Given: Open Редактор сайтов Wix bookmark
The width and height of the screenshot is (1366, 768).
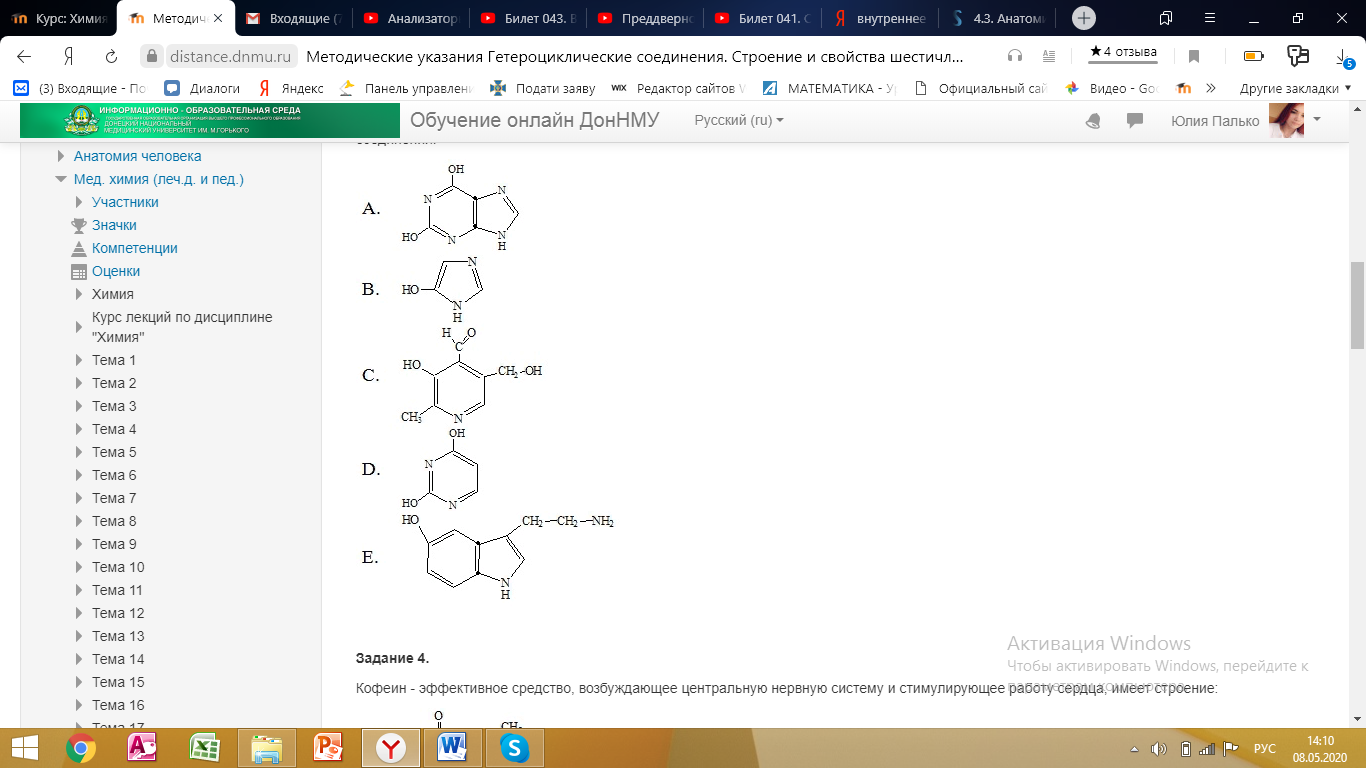Looking at the screenshot, I should coord(679,88).
